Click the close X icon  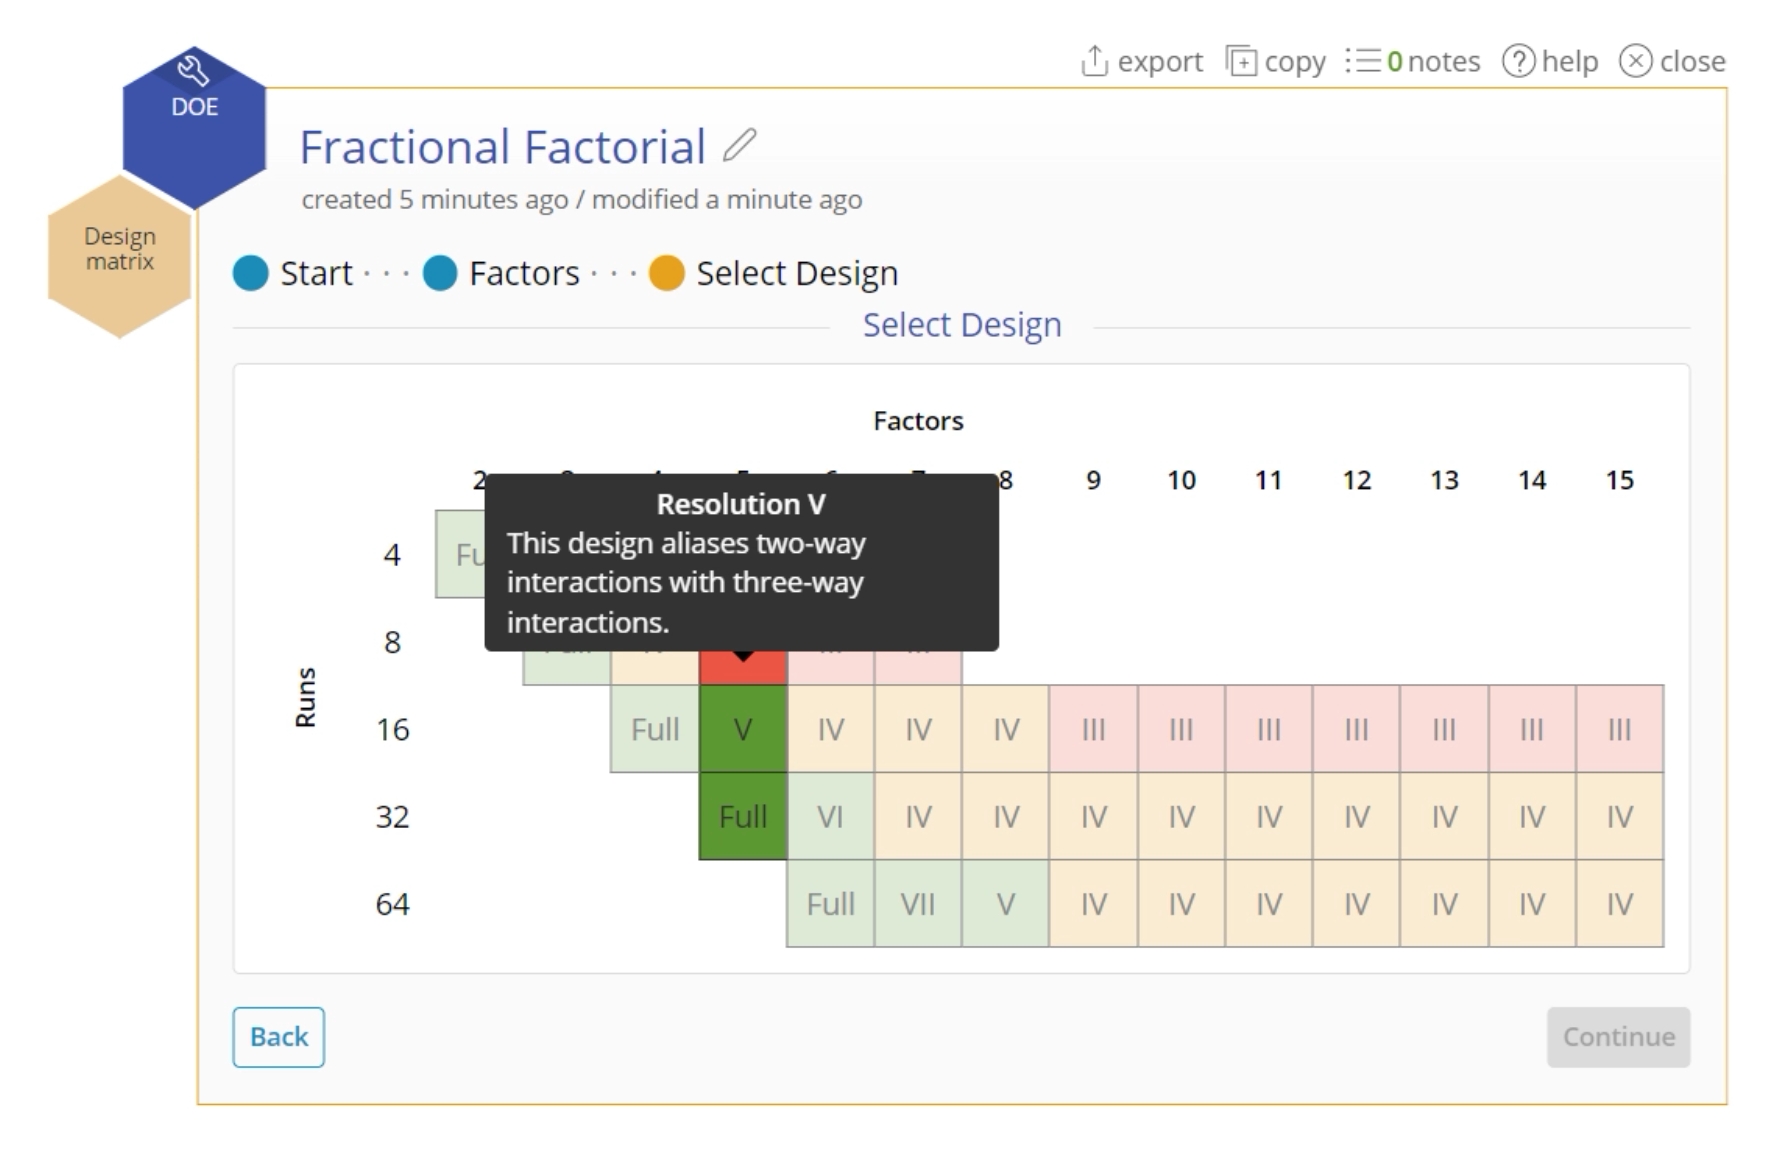click(1635, 62)
